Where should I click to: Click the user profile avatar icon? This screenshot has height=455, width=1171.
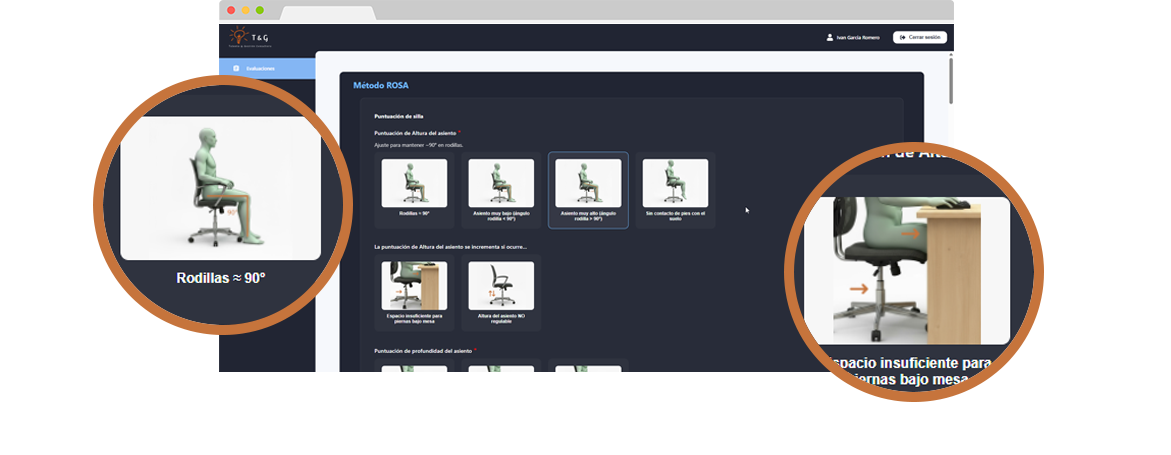tap(830, 37)
